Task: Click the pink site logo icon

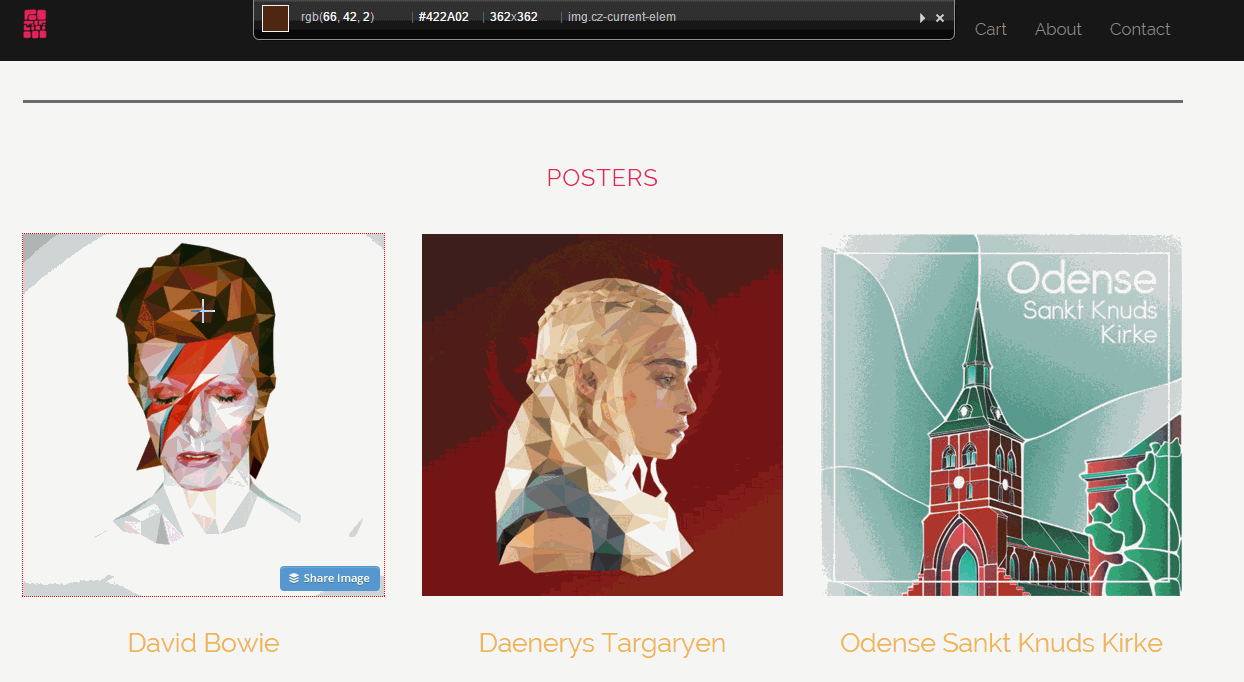Action: coord(35,24)
